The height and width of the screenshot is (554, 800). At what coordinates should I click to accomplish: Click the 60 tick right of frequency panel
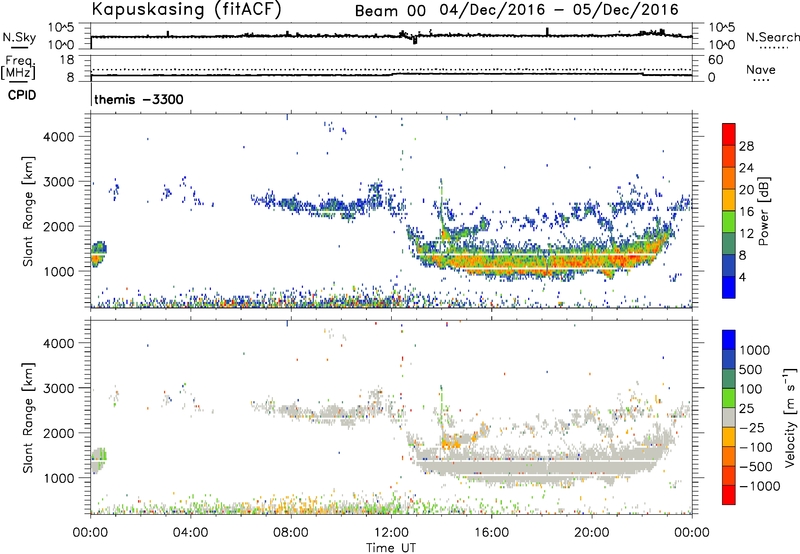(715, 60)
